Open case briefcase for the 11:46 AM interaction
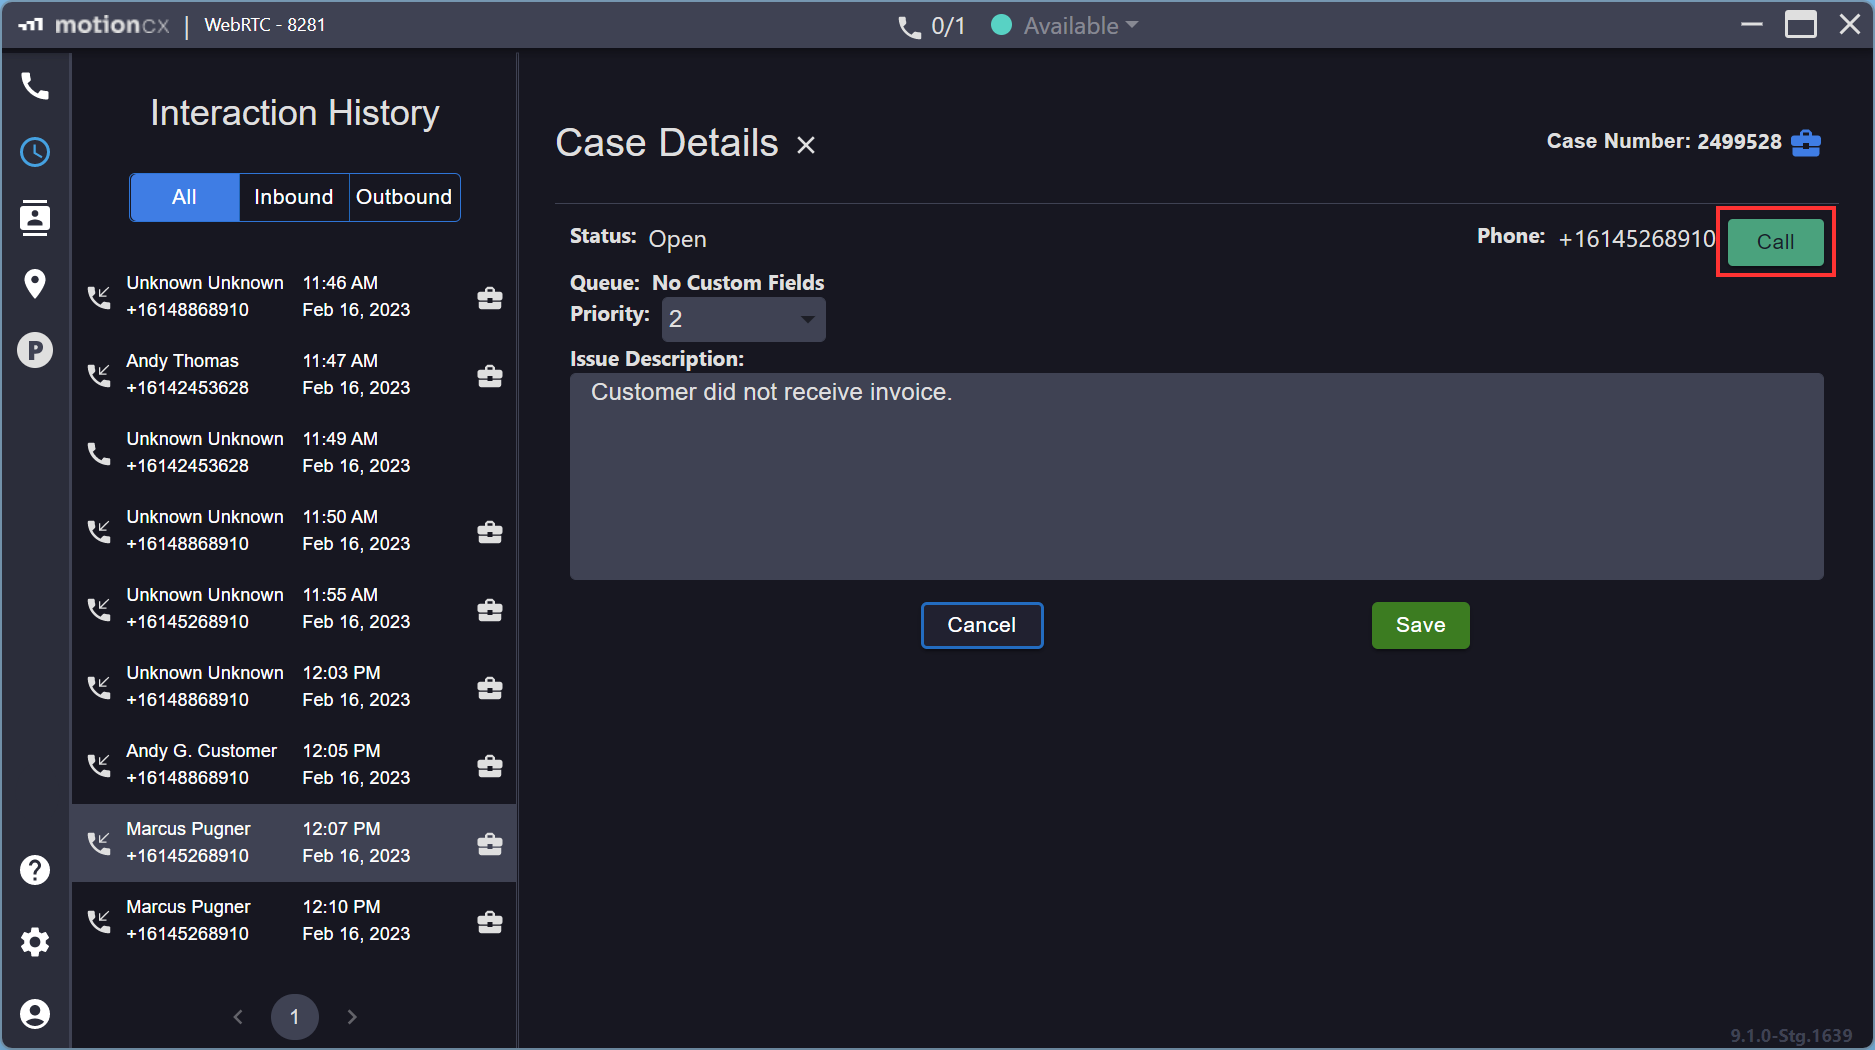The width and height of the screenshot is (1875, 1050). [x=490, y=298]
